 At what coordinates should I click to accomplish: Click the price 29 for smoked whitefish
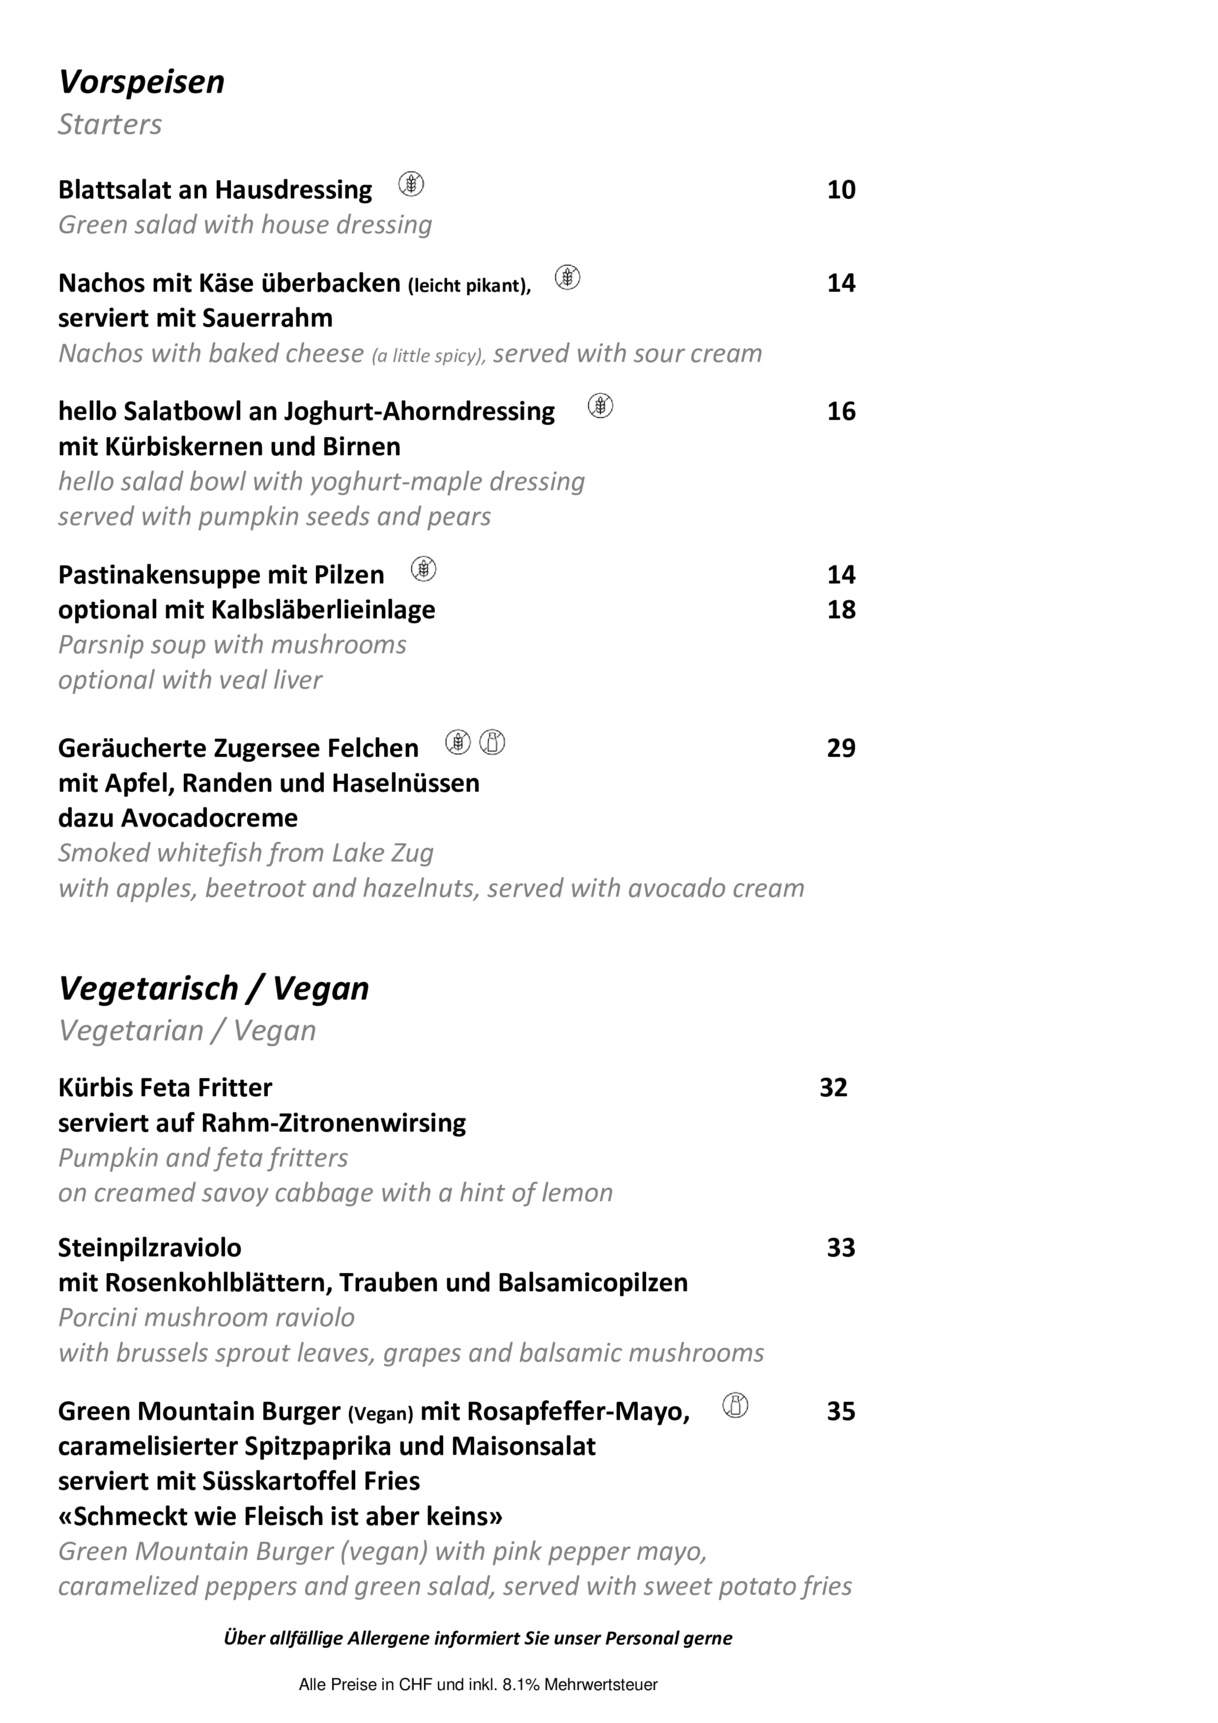click(x=841, y=748)
